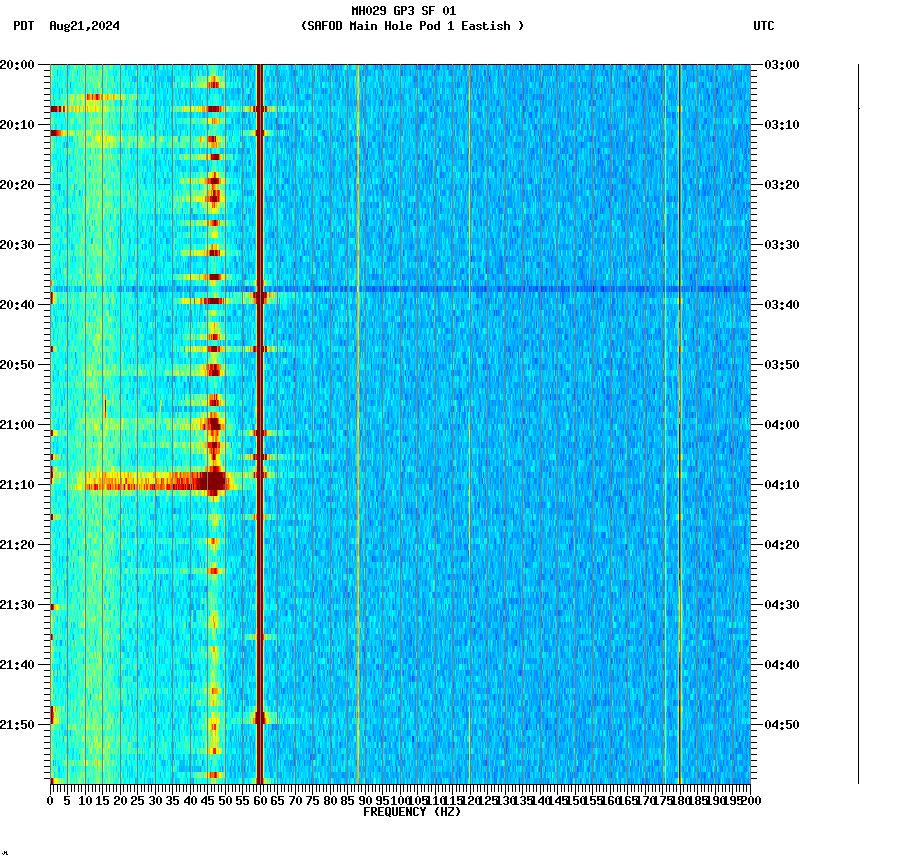The width and height of the screenshot is (902, 864).
Task: Click the UTC timezone label
Action: point(765,27)
